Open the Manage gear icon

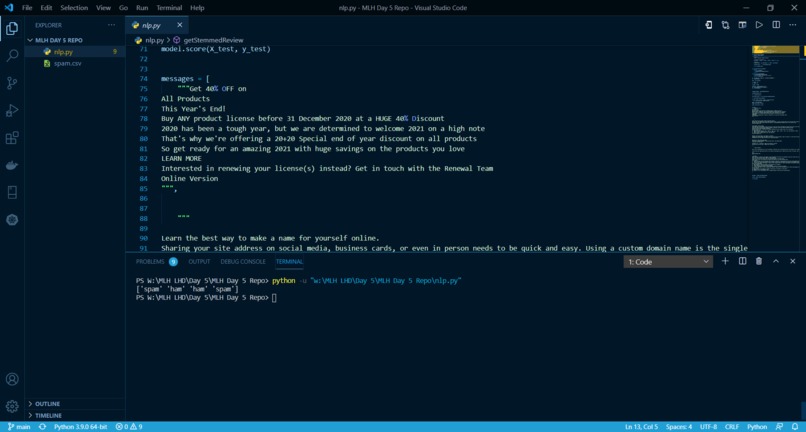pyautogui.click(x=12, y=406)
